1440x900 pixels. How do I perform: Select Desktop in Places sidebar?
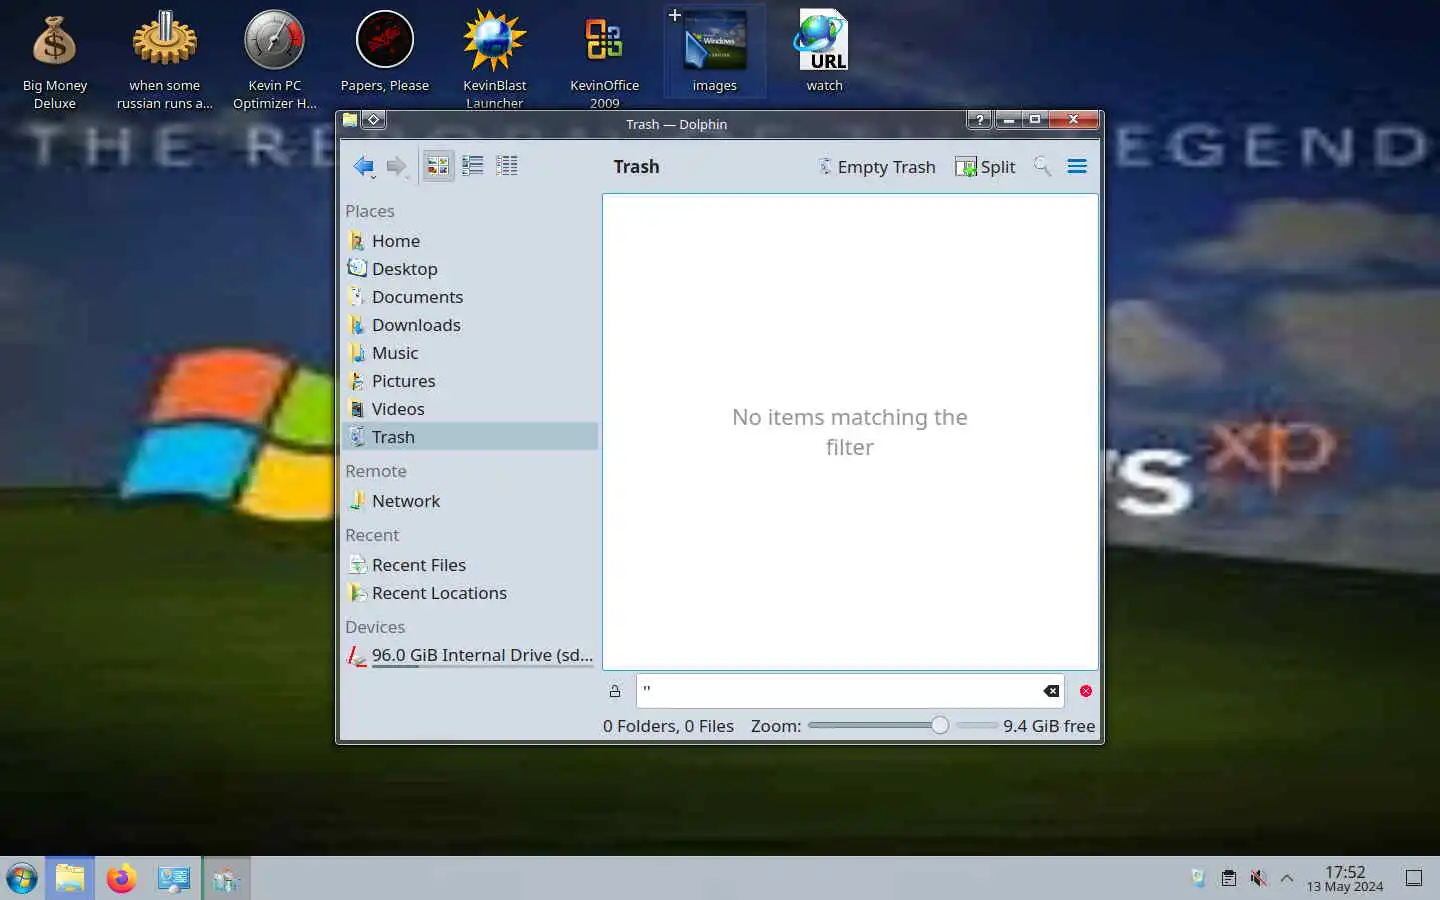click(470, 269)
